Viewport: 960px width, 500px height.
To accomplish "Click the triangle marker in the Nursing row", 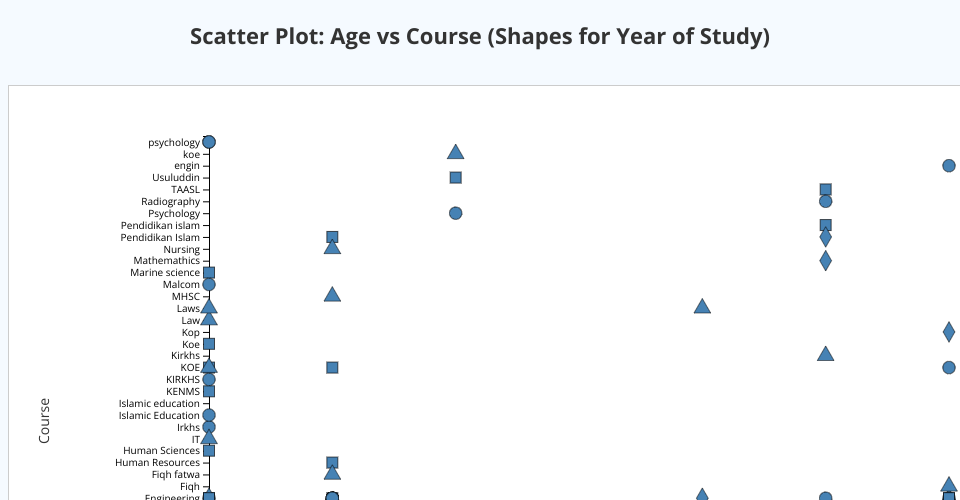I will tap(332, 248).
